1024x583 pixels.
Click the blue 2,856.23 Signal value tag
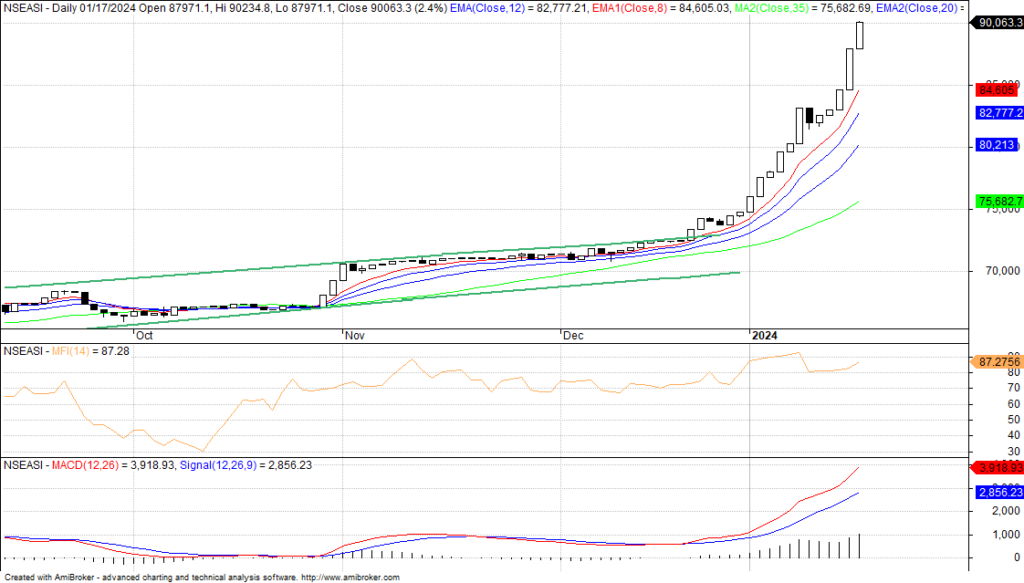pos(996,493)
